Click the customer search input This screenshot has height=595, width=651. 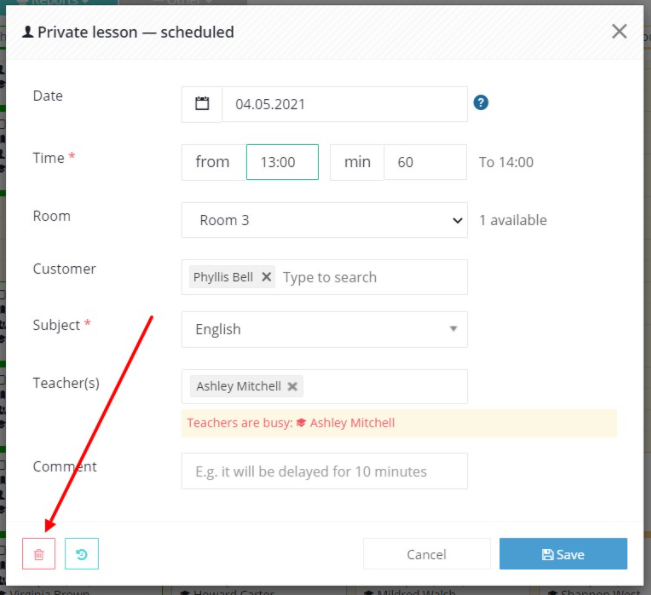click(x=372, y=277)
